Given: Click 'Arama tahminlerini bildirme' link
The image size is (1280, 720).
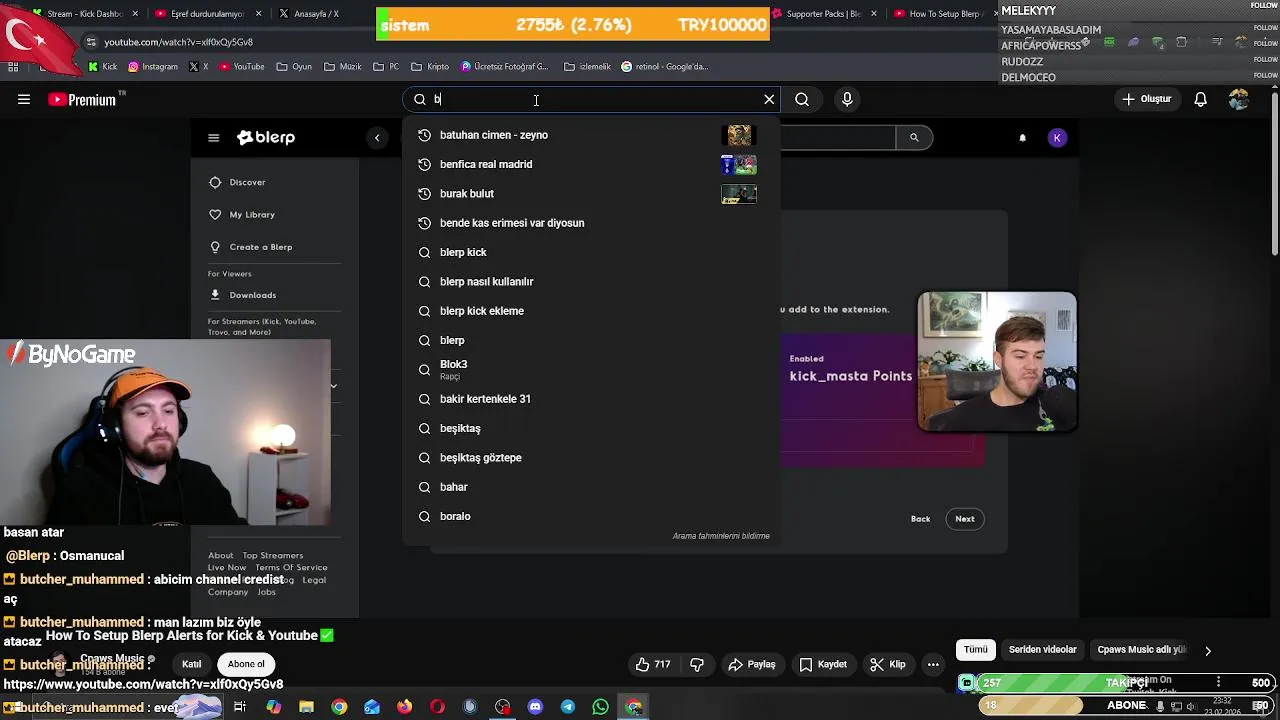Looking at the screenshot, I should [x=721, y=536].
